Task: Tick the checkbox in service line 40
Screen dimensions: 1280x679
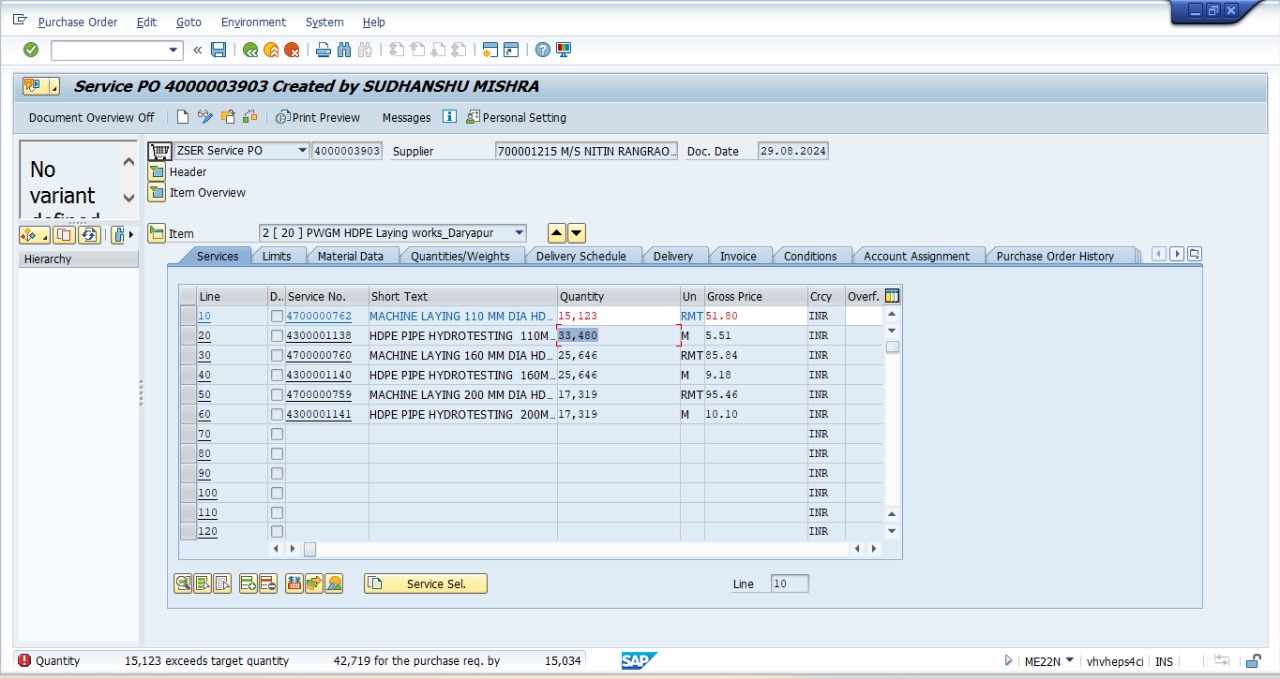Action: tap(277, 375)
